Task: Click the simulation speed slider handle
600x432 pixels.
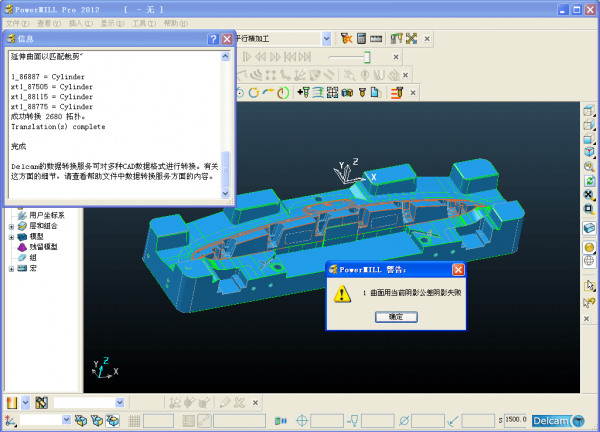Action: (367, 57)
